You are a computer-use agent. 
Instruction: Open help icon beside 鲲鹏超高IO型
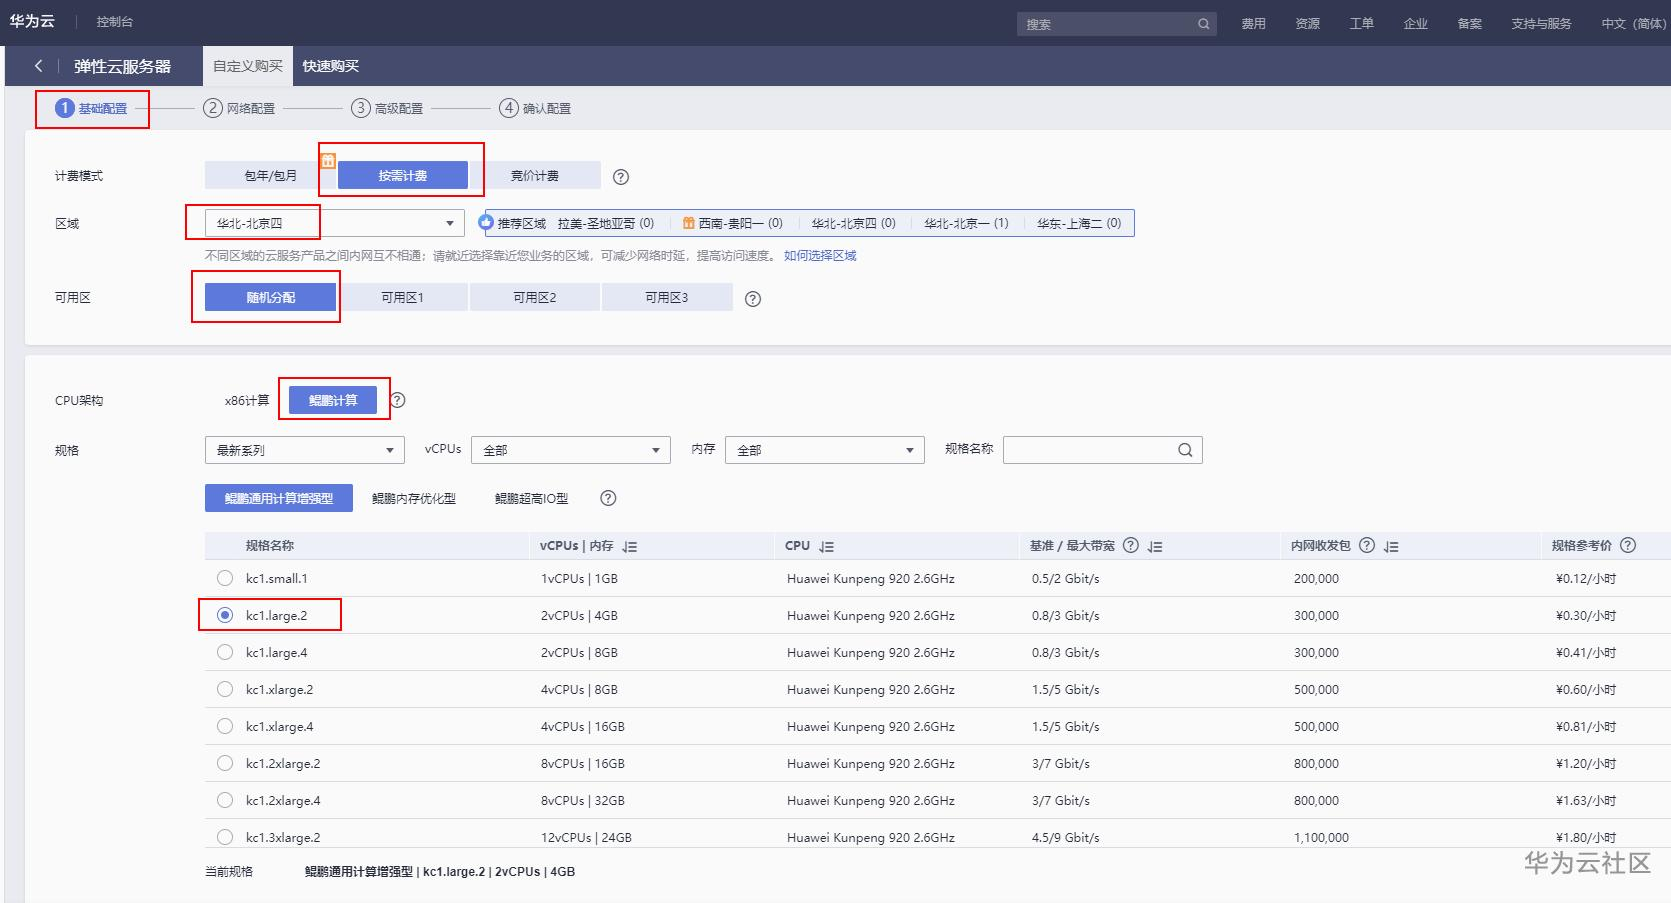click(608, 498)
